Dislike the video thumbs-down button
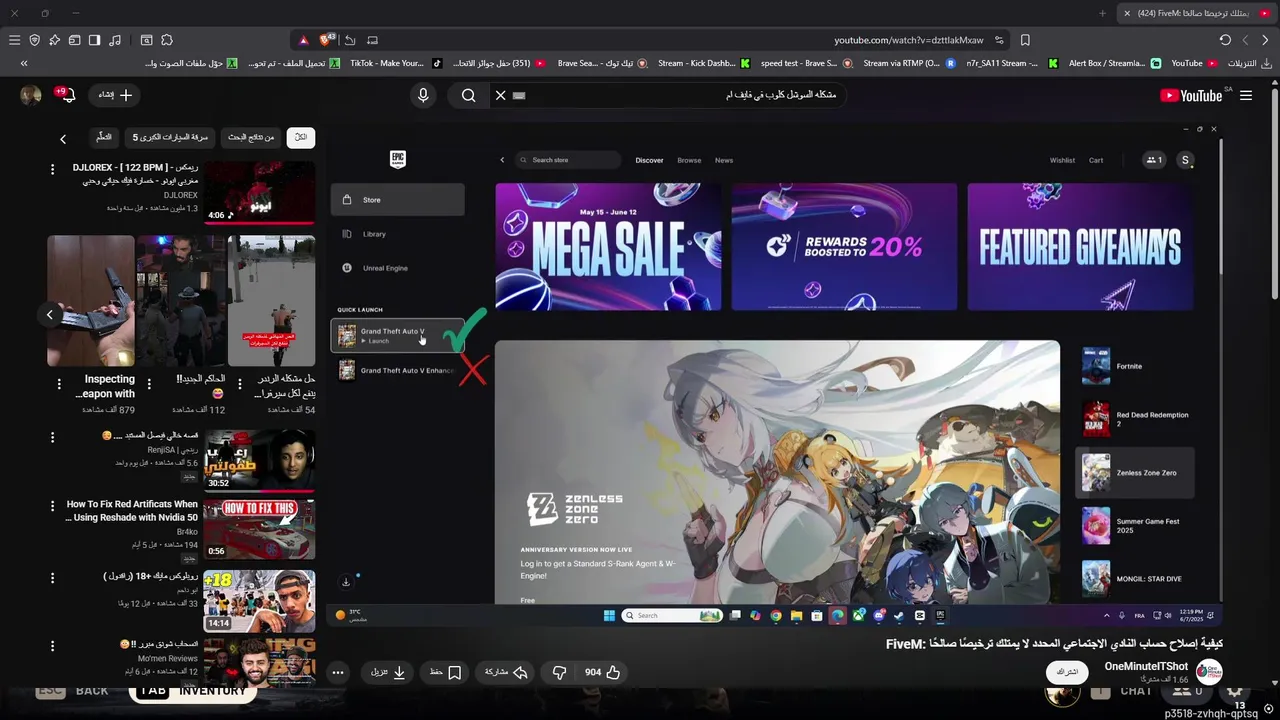The height and width of the screenshot is (720, 1280). tap(560, 672)
